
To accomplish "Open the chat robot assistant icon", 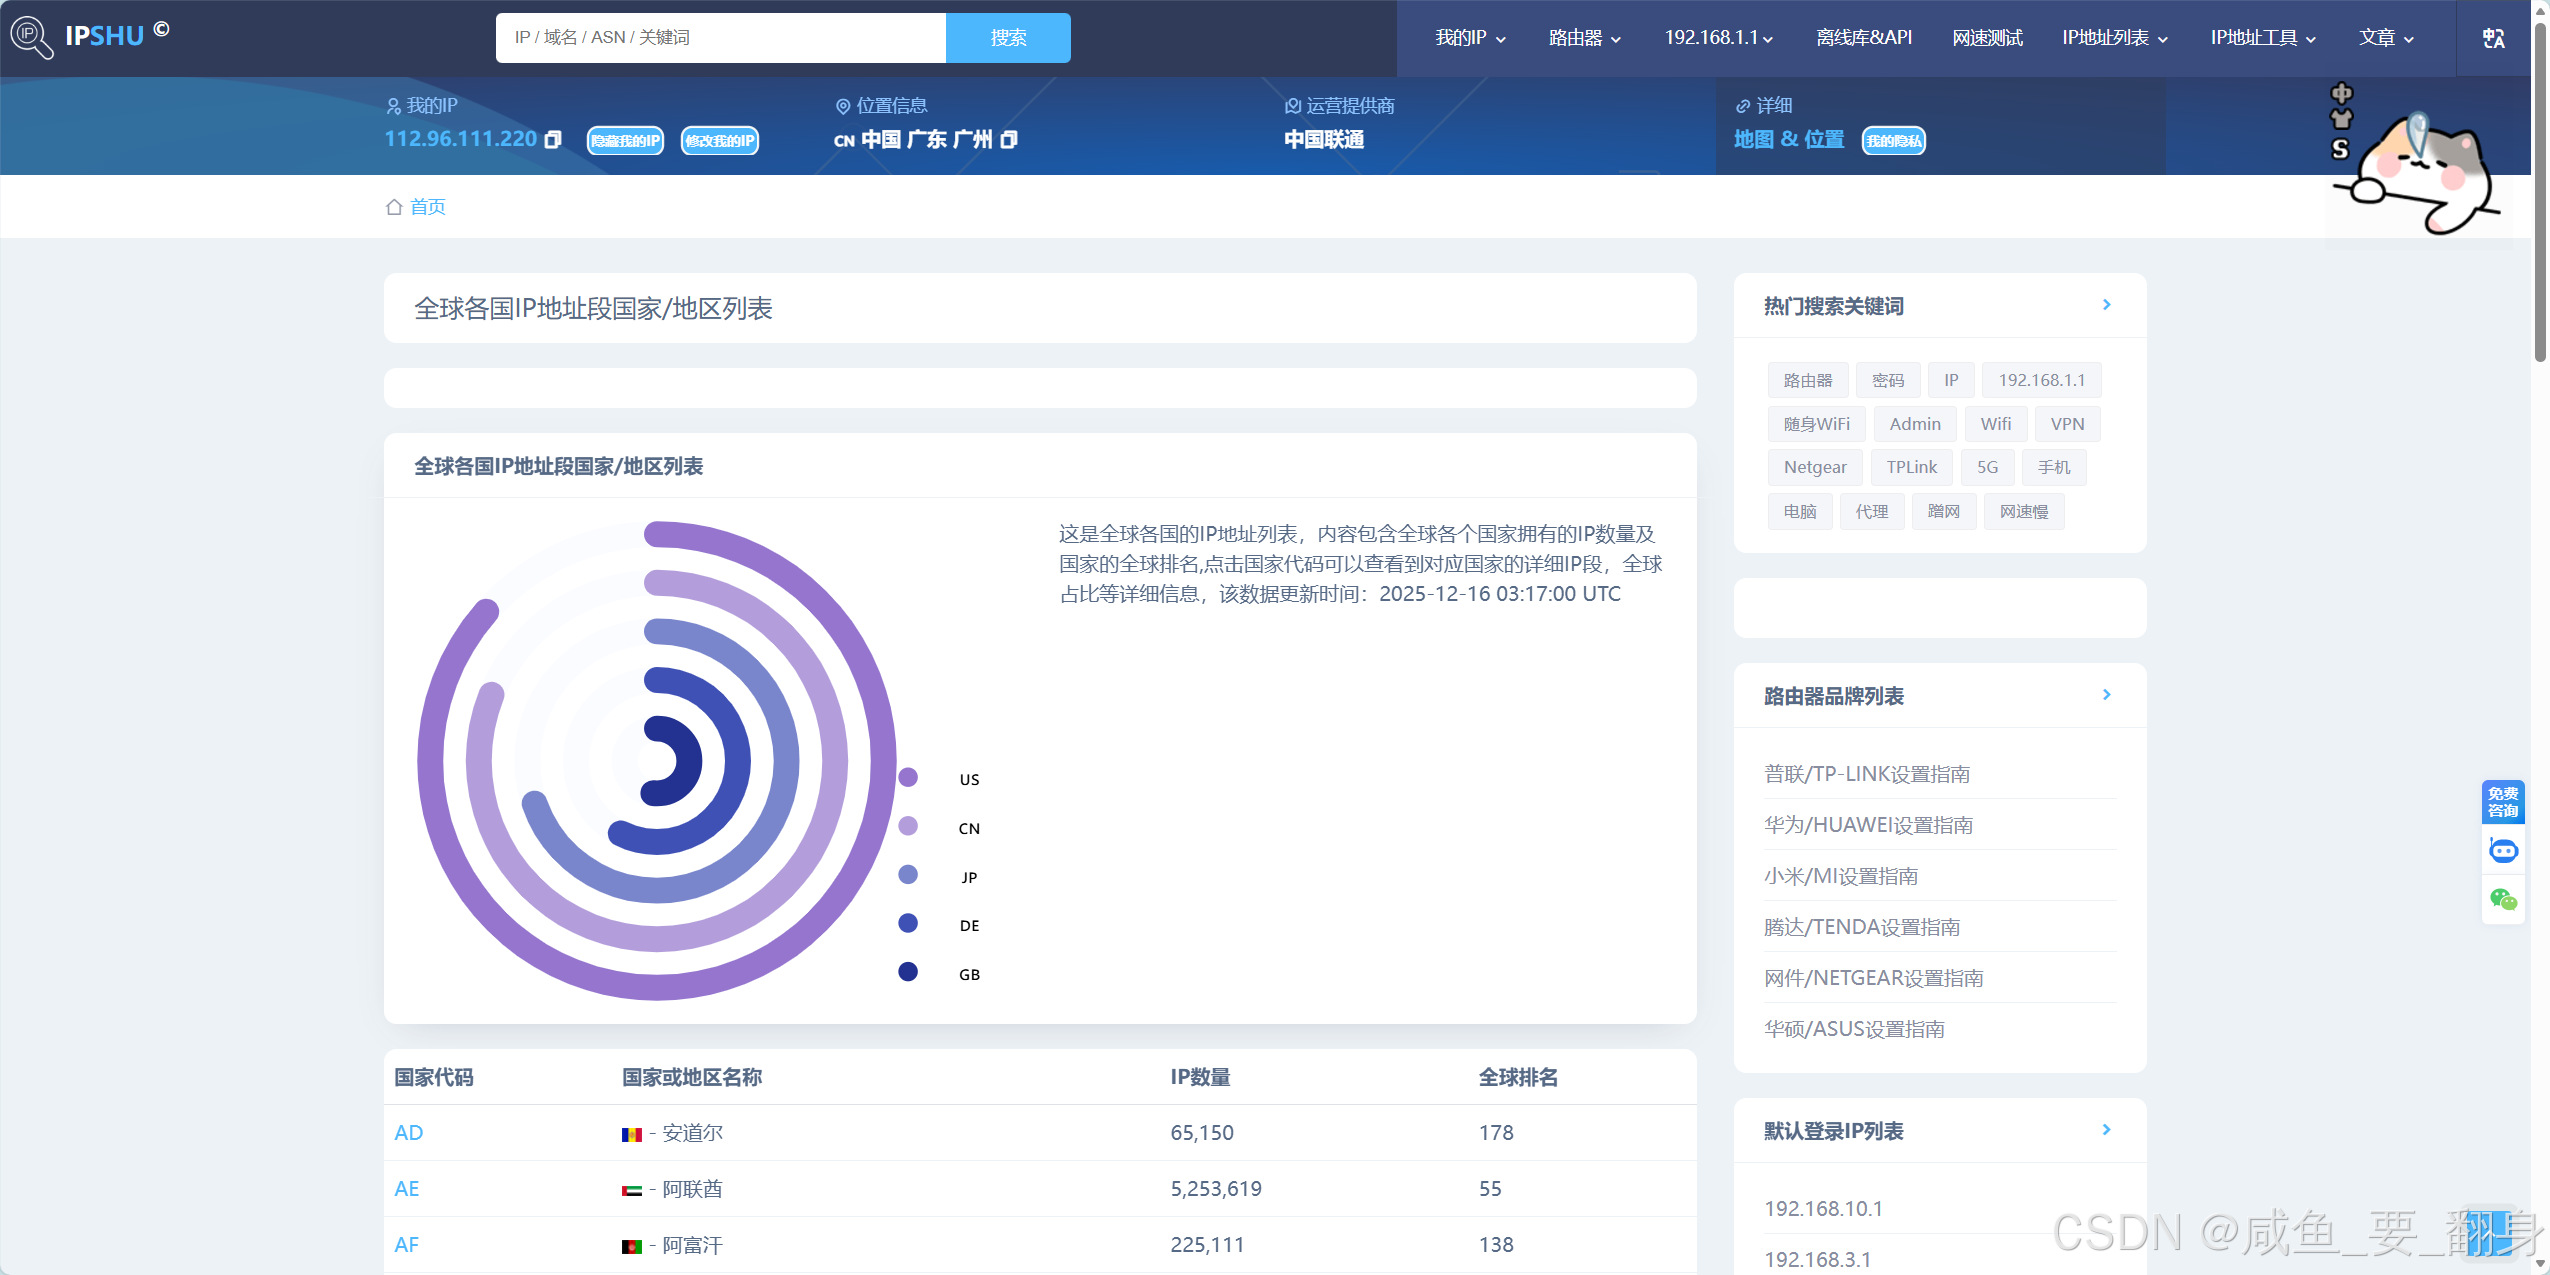I will [x=2503, y=851].
